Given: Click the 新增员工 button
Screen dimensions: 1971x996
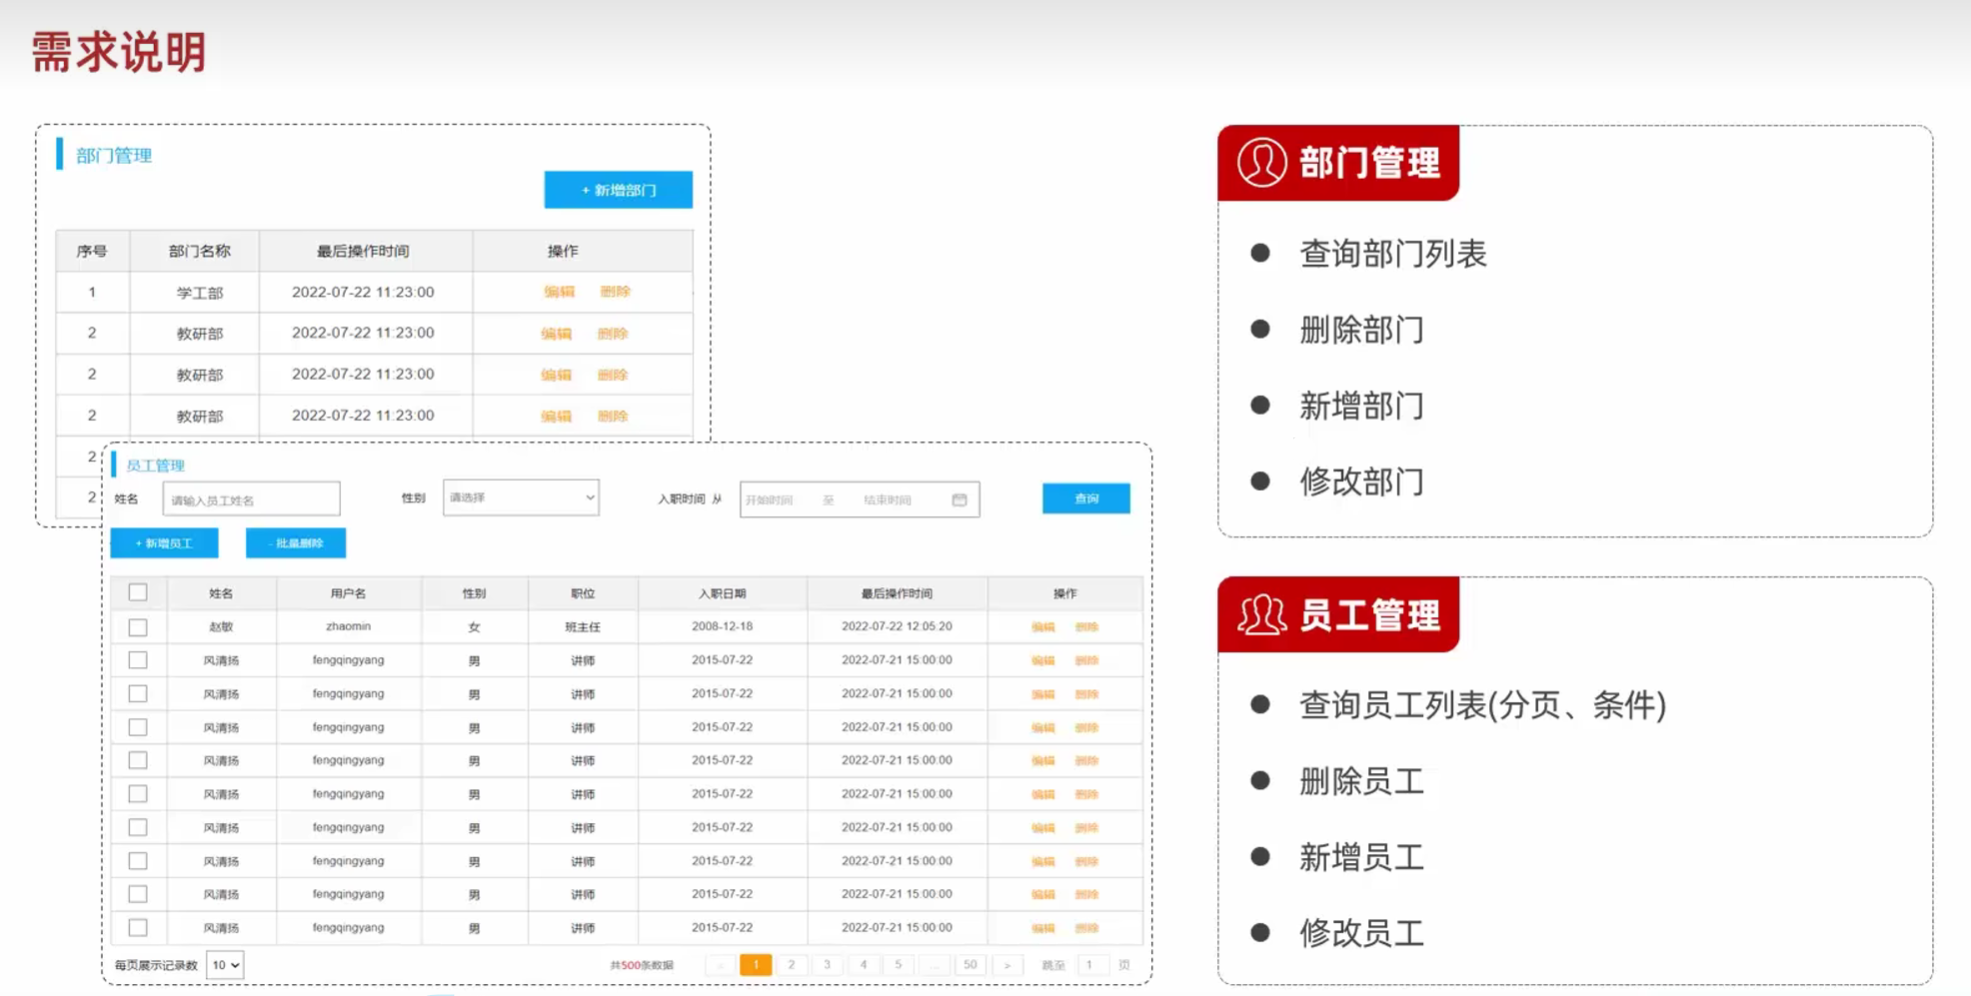Looking at the screenshot, I should click(165, 543).
